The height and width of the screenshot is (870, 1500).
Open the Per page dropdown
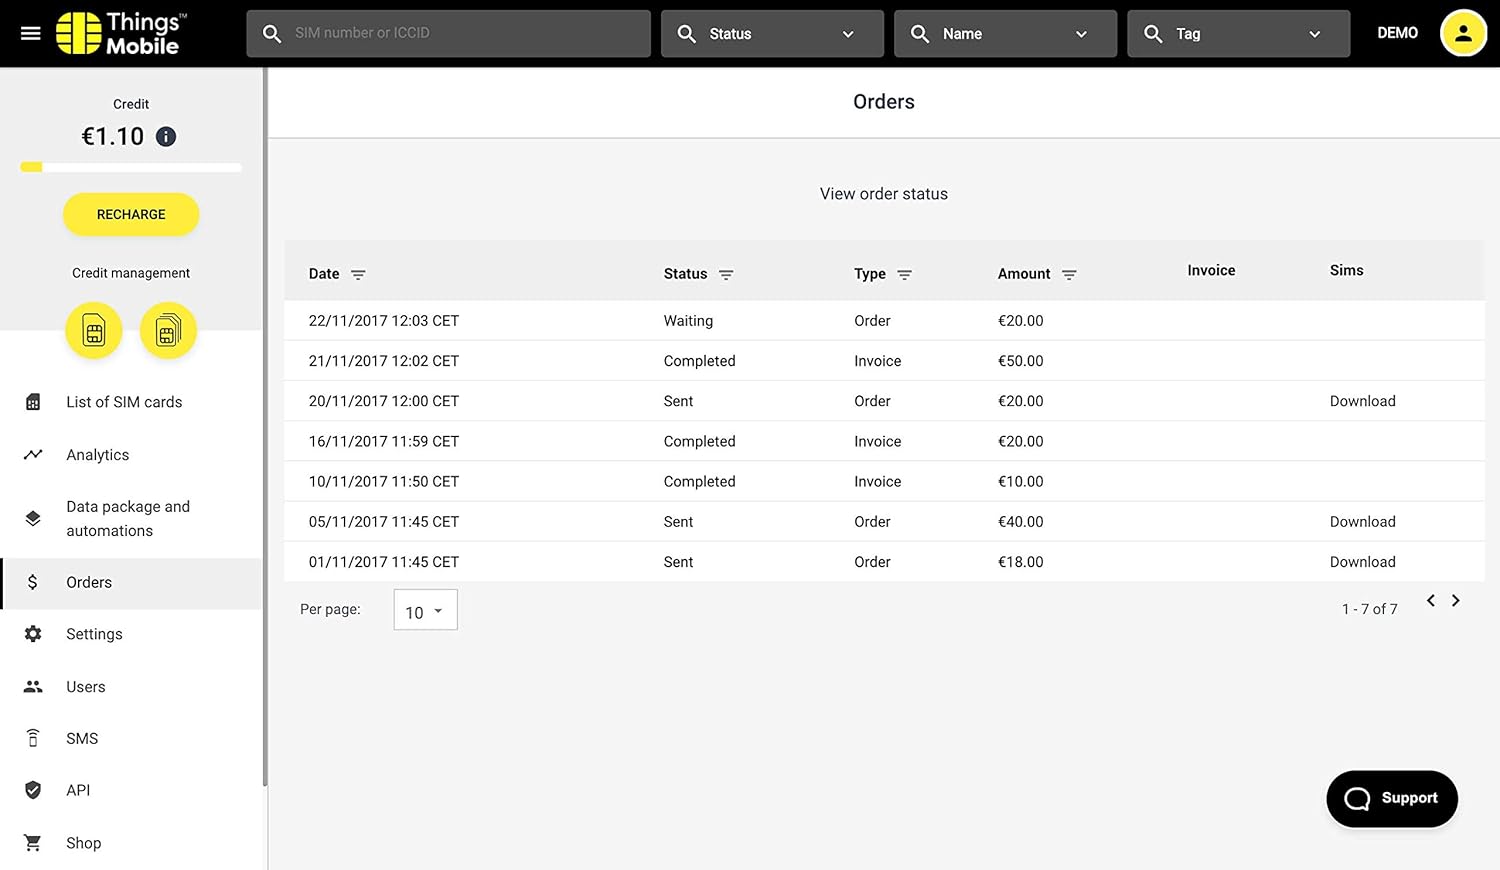point(425,610)
